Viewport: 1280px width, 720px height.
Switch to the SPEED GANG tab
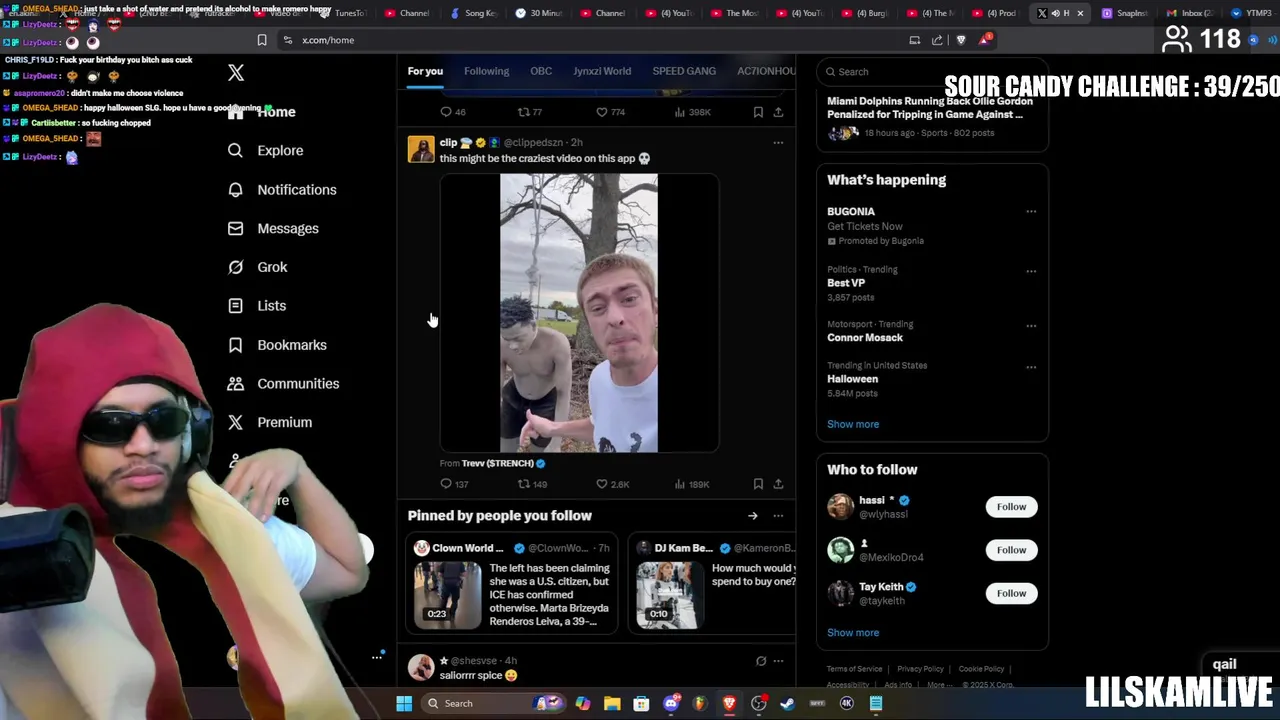click(684, 71)
